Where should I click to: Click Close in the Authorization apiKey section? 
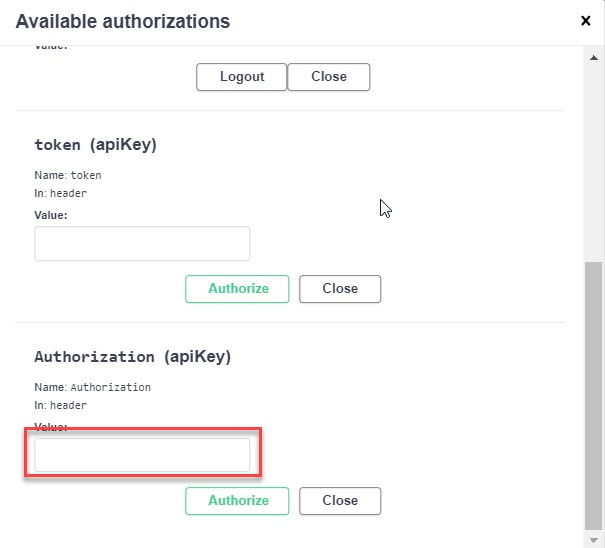pos(340,501)
